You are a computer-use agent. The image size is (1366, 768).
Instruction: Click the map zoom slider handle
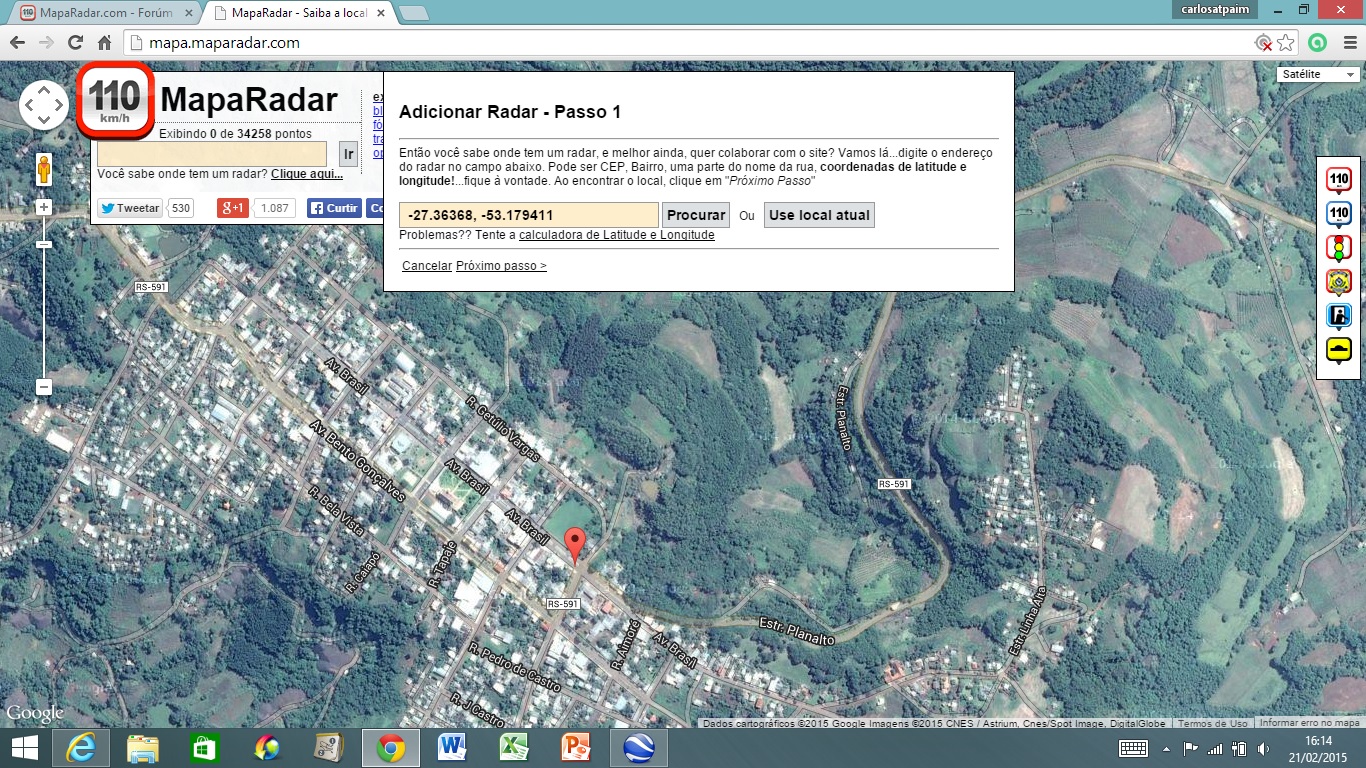coord(44,244)
